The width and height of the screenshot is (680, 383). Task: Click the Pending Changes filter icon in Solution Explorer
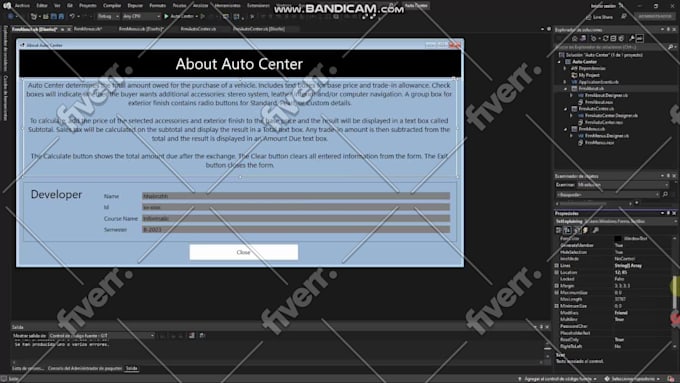(x=594, y=39)
